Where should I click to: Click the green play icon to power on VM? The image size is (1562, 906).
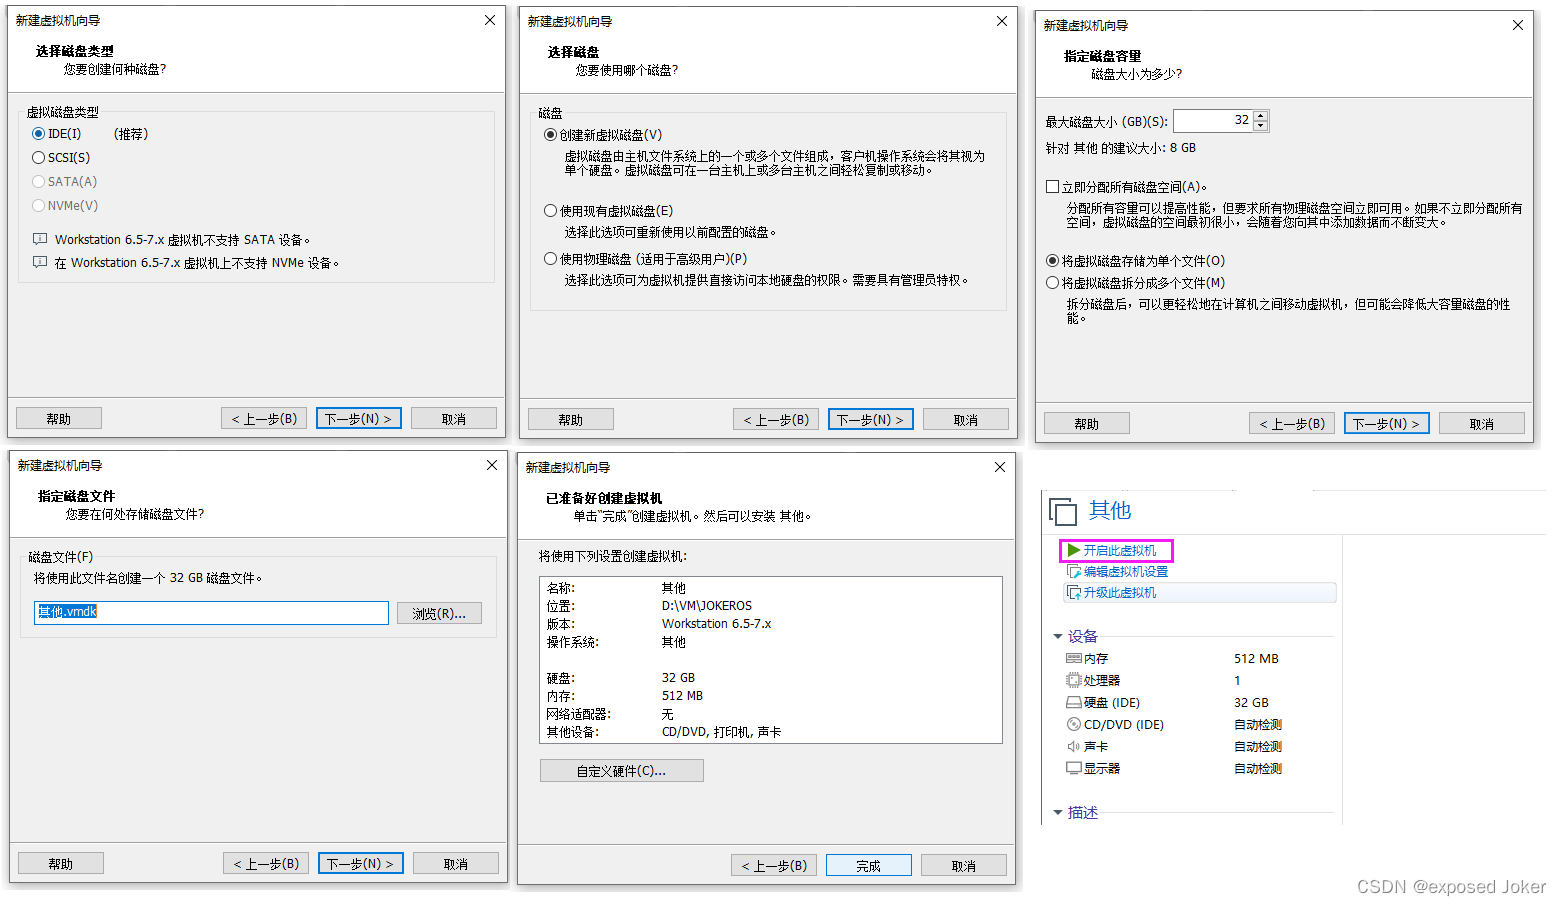point(1073,550)
